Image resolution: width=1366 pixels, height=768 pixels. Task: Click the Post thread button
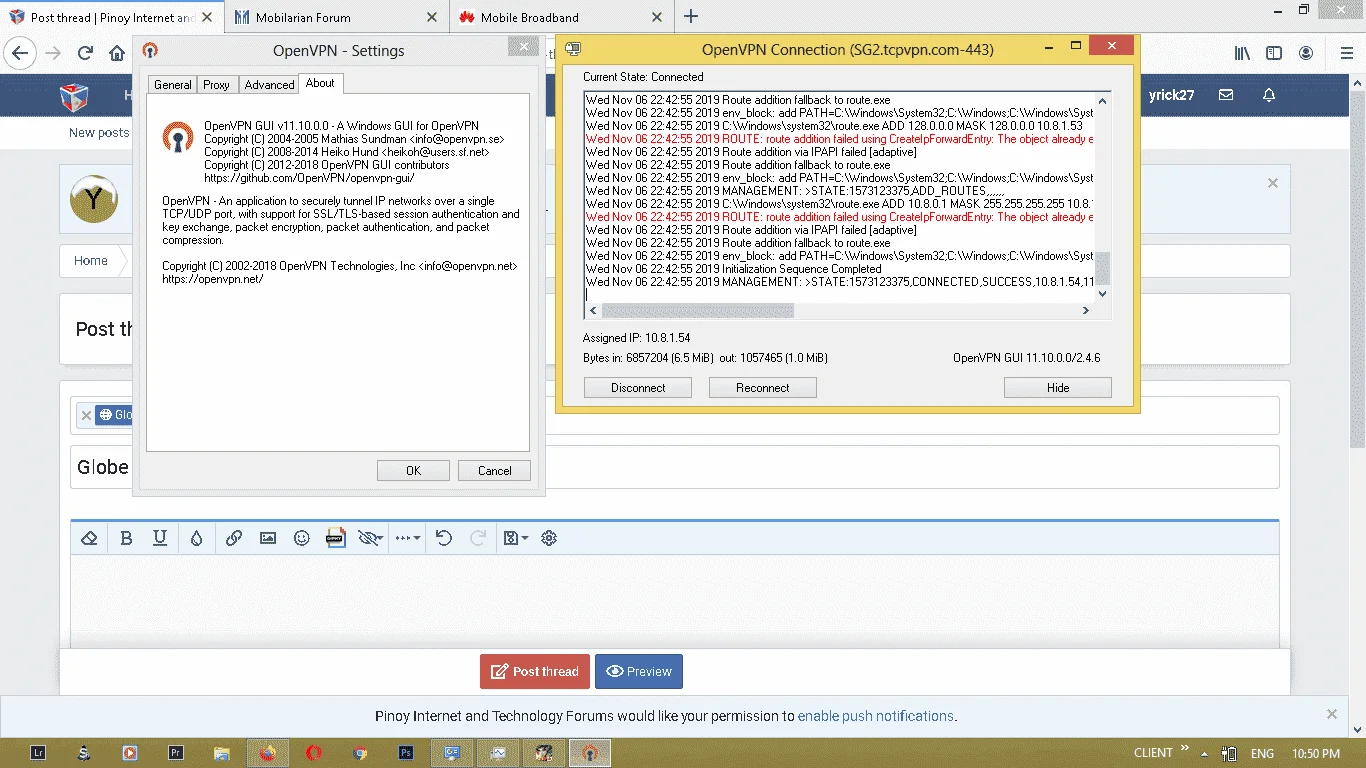click(535, 672)
